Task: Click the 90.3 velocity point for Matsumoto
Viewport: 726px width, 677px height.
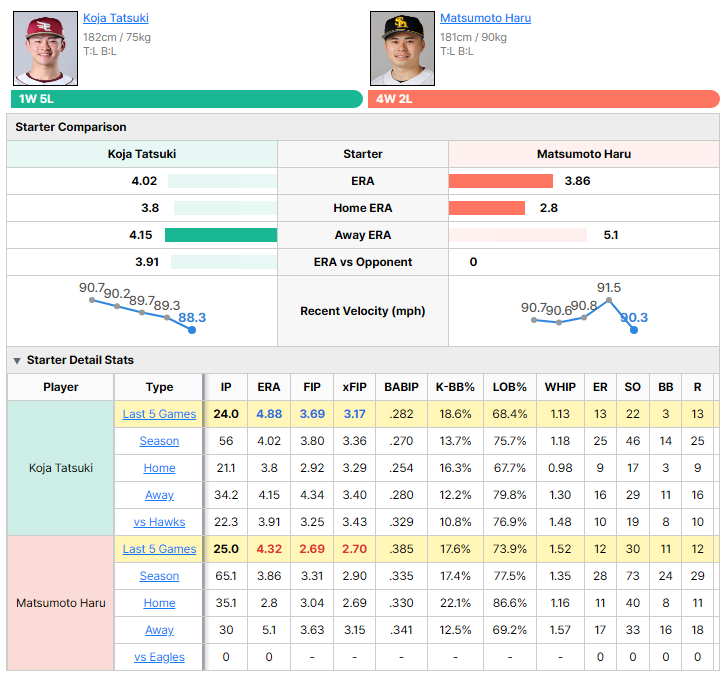Action: (x=634, y=330)
